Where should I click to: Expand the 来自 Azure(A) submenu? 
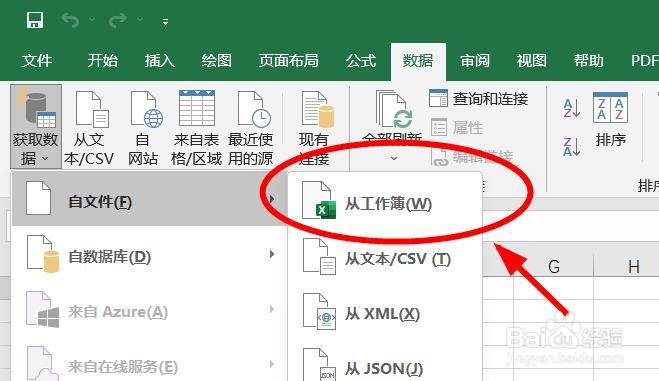(149, 310)
